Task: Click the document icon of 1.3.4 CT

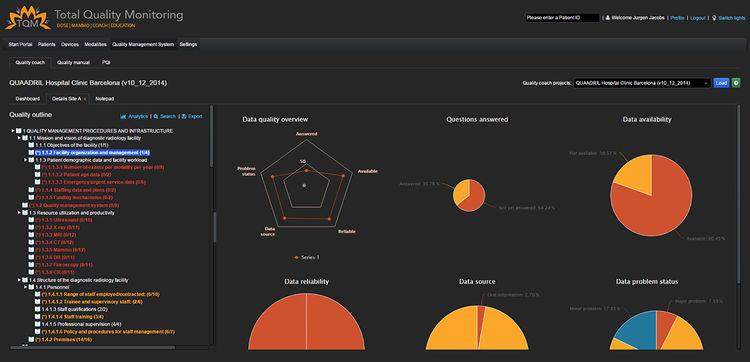Action: 31,242
